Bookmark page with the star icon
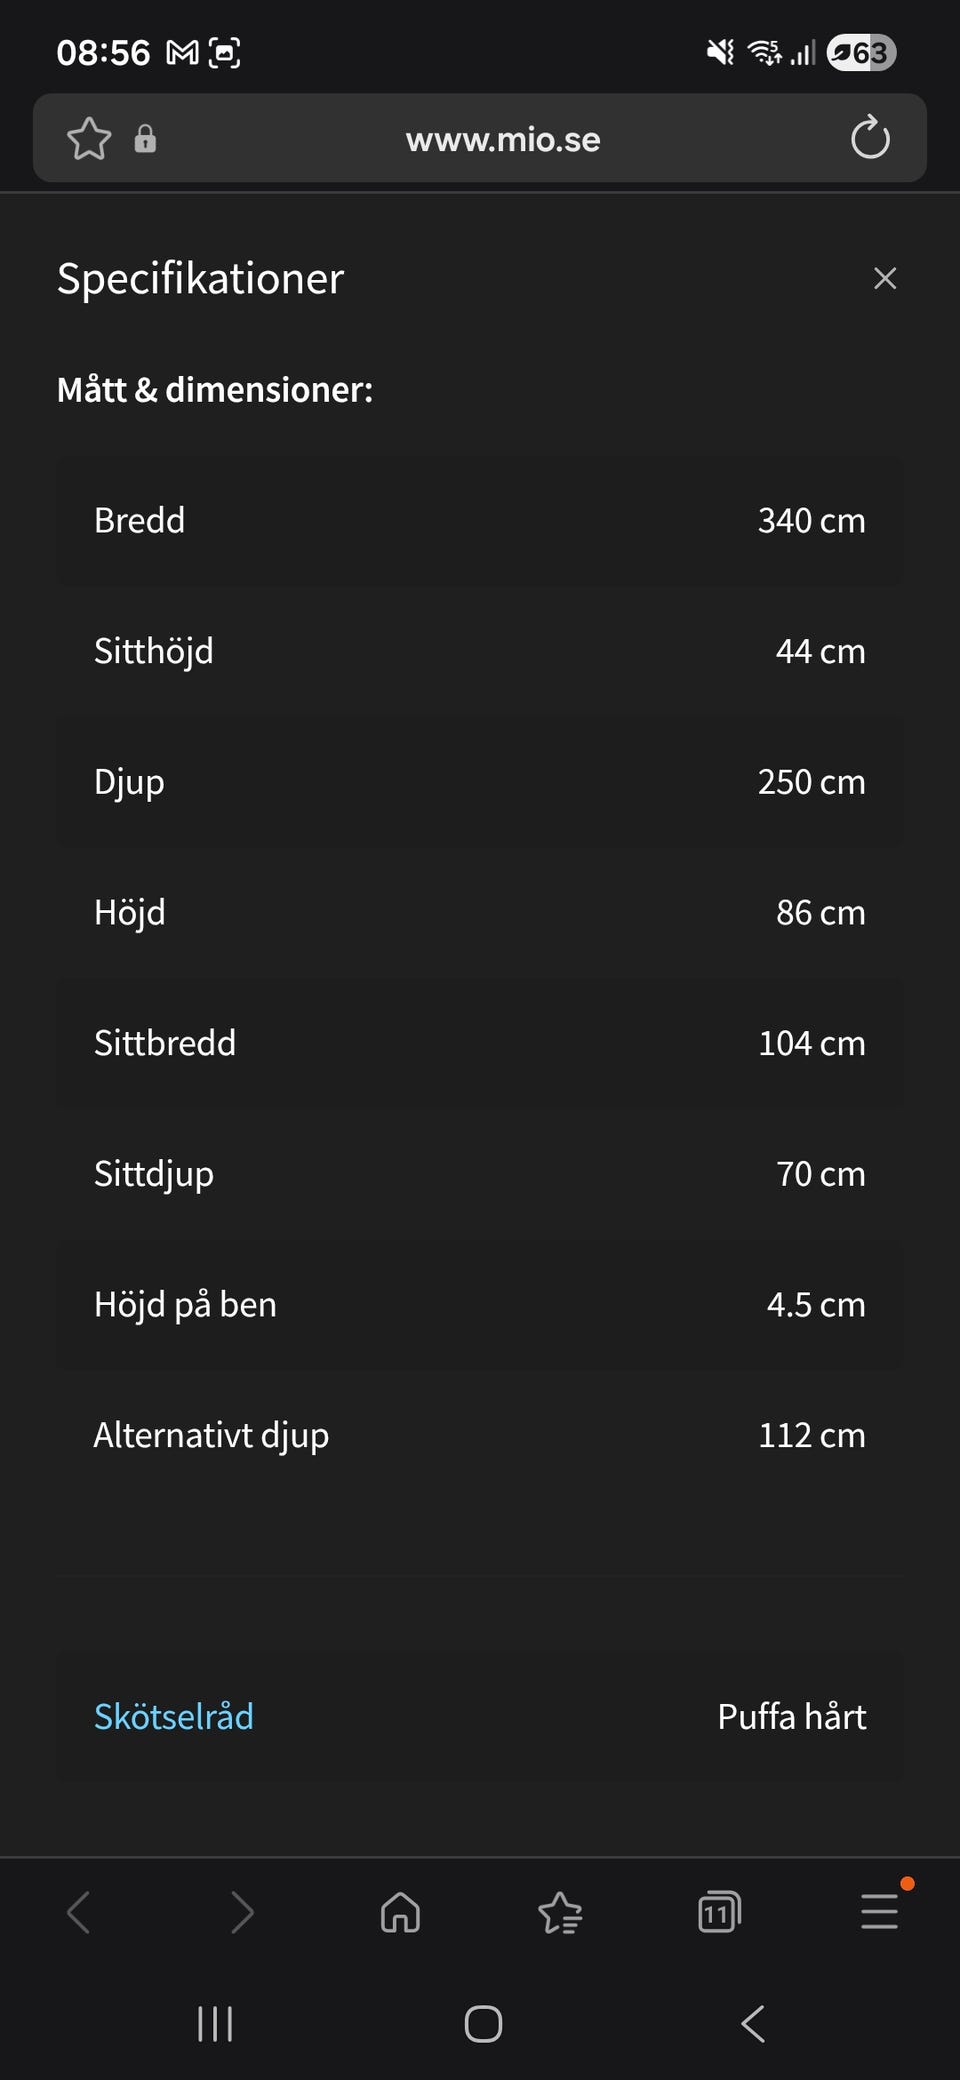This screenshot has height=2080, width=960. (89, 139)
